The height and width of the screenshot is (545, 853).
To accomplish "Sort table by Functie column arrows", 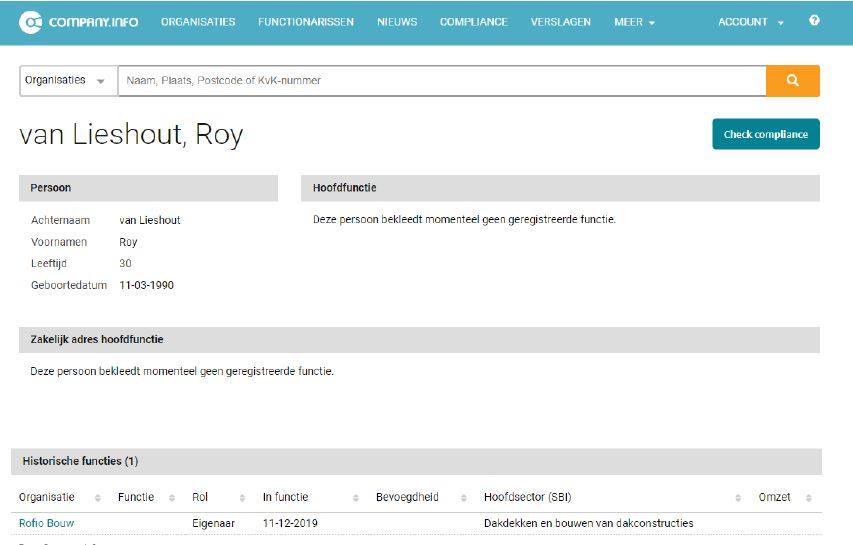I will [171, 498].
